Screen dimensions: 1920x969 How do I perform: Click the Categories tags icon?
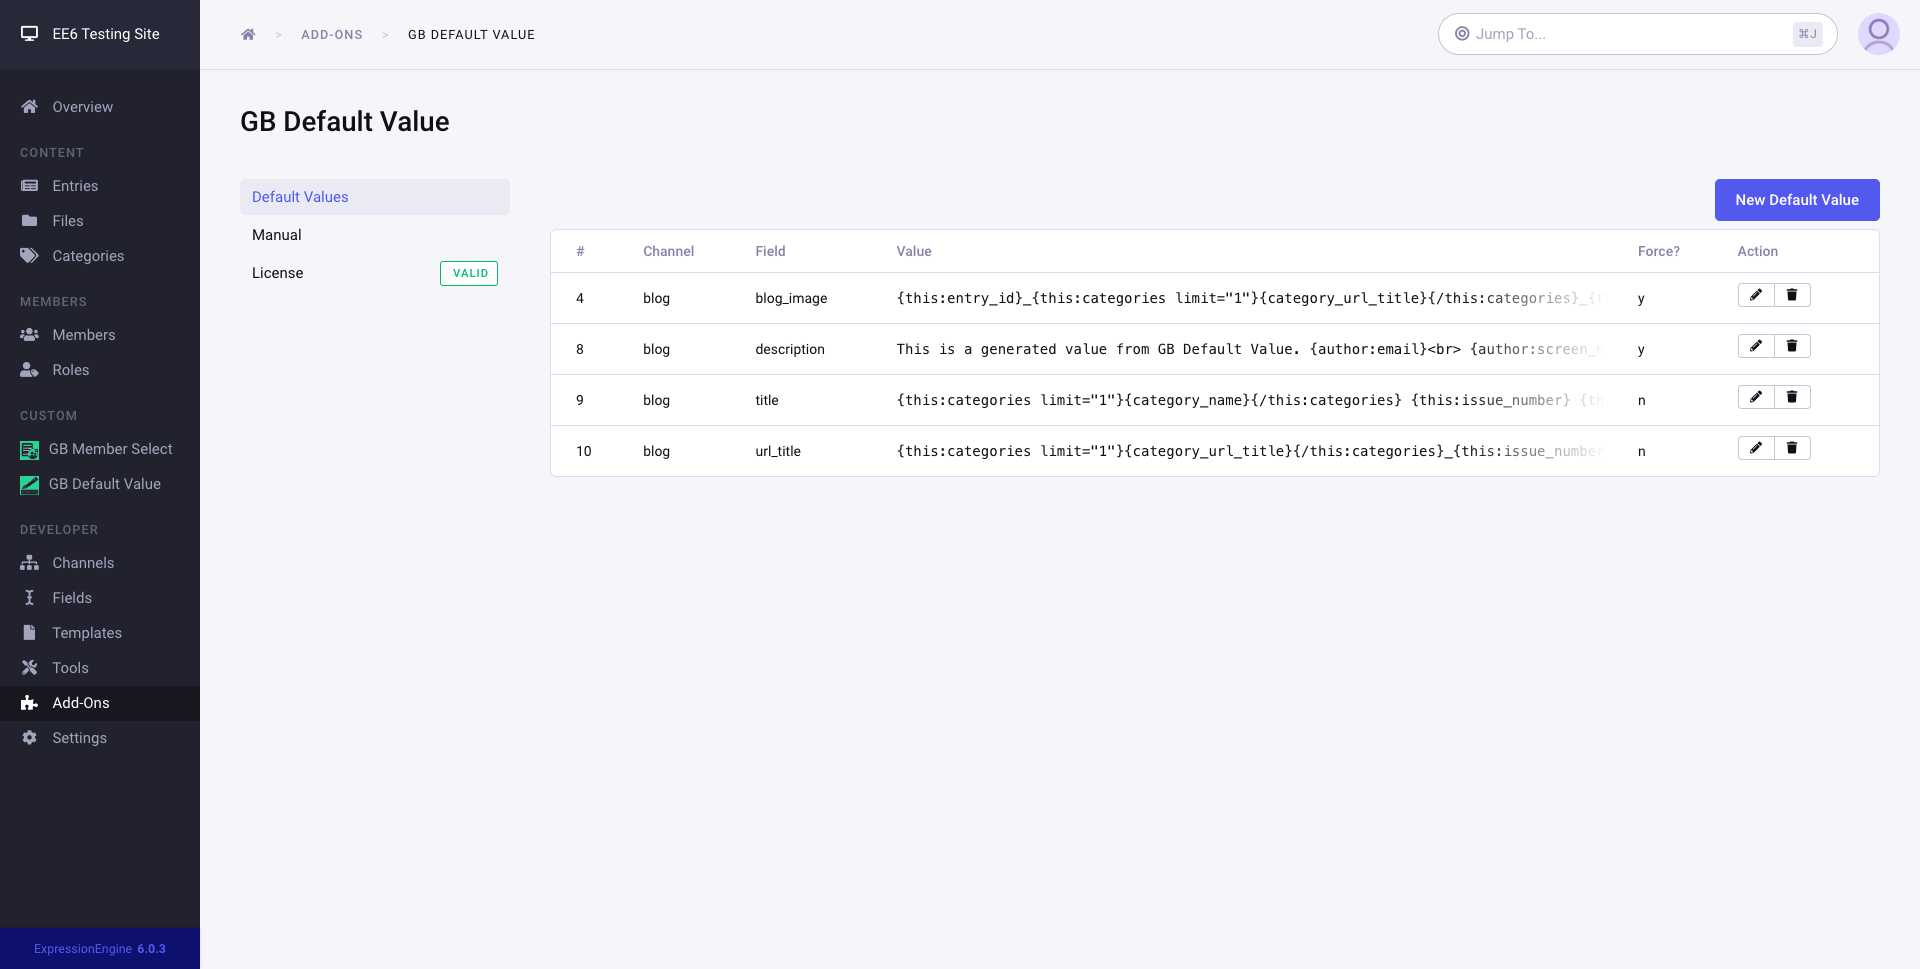coord(30,256)
